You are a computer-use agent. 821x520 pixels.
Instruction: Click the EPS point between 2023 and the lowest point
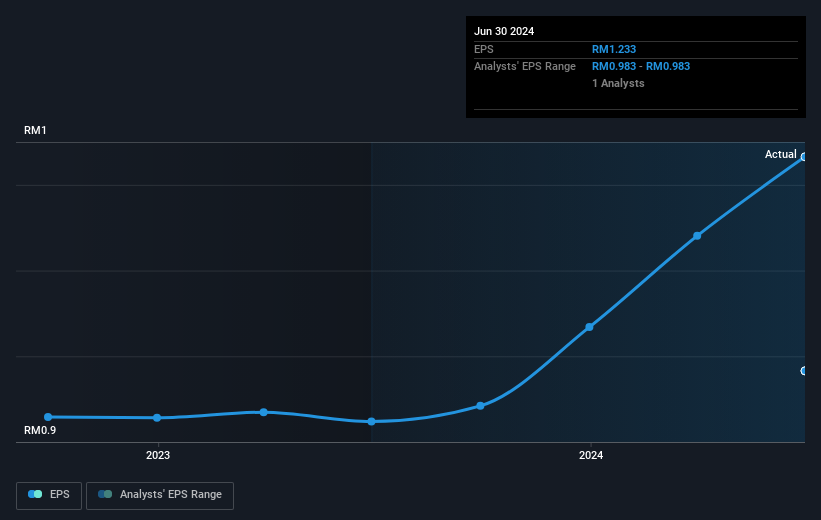(x=263, y=412)
